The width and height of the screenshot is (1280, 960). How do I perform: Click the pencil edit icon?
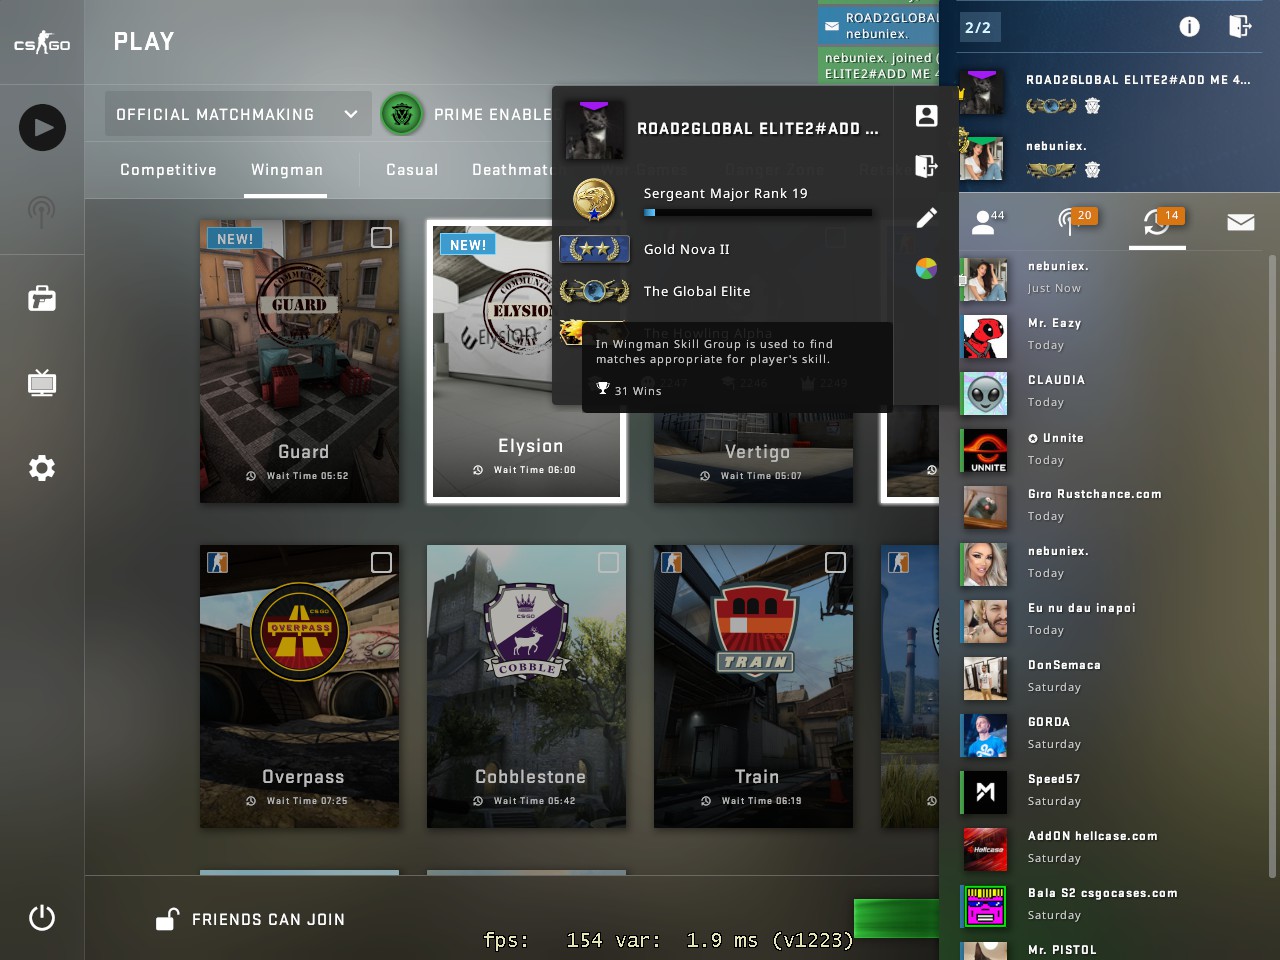[926, 217]
